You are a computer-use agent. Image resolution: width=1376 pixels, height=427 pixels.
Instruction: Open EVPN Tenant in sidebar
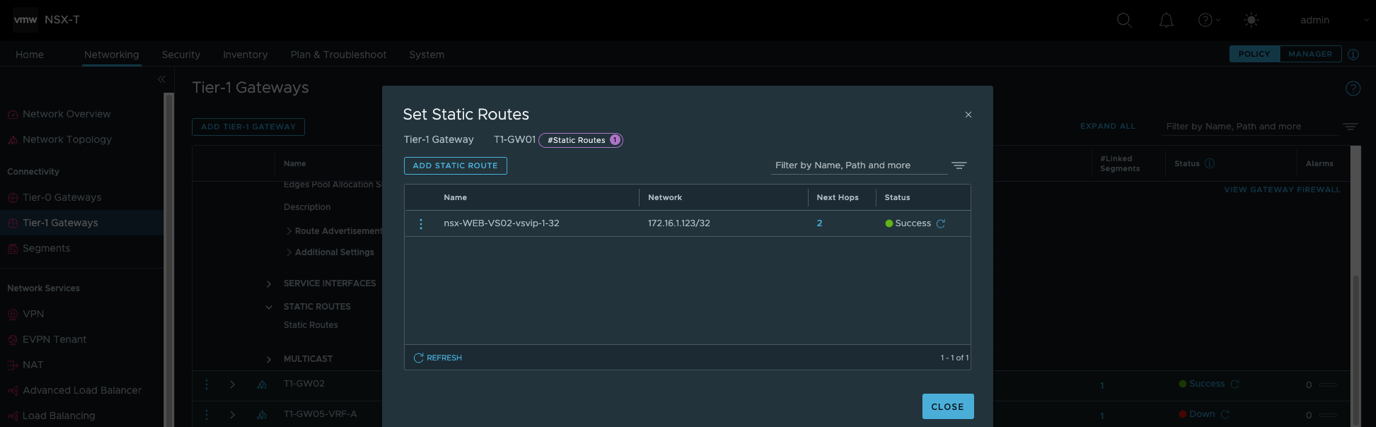[54, 340]
